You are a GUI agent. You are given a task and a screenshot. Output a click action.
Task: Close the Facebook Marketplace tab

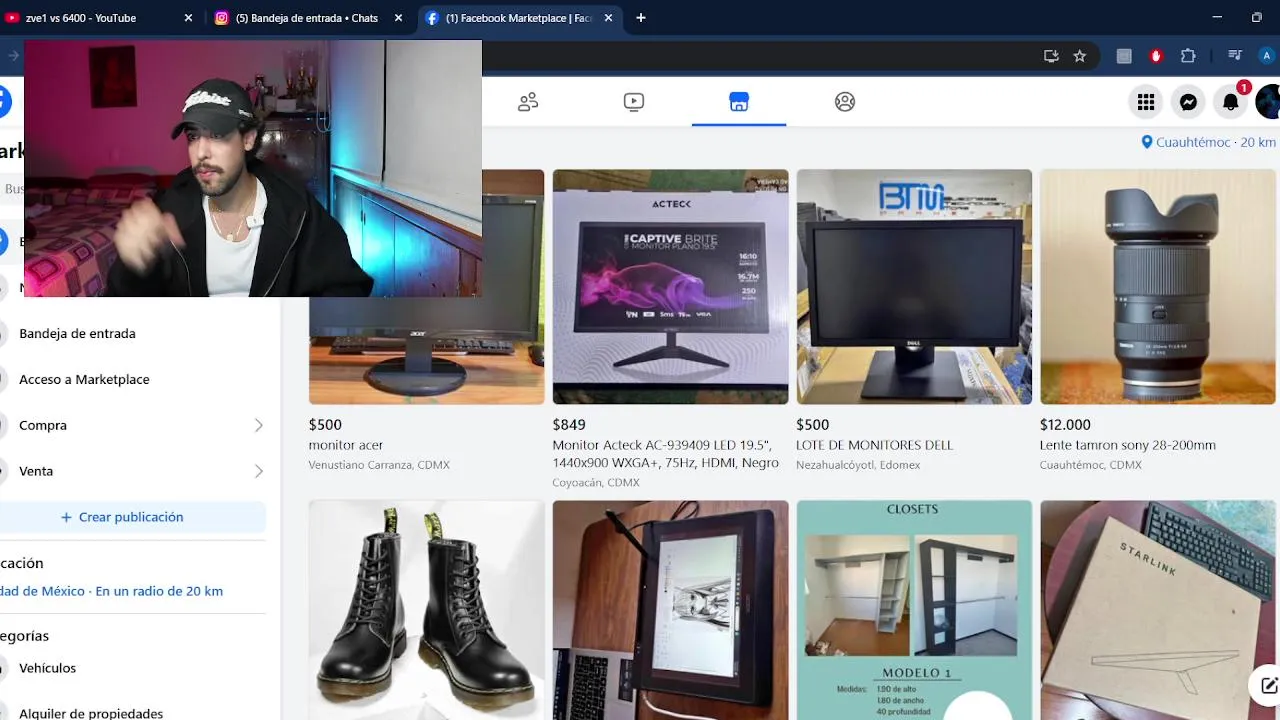click(608, 18)
